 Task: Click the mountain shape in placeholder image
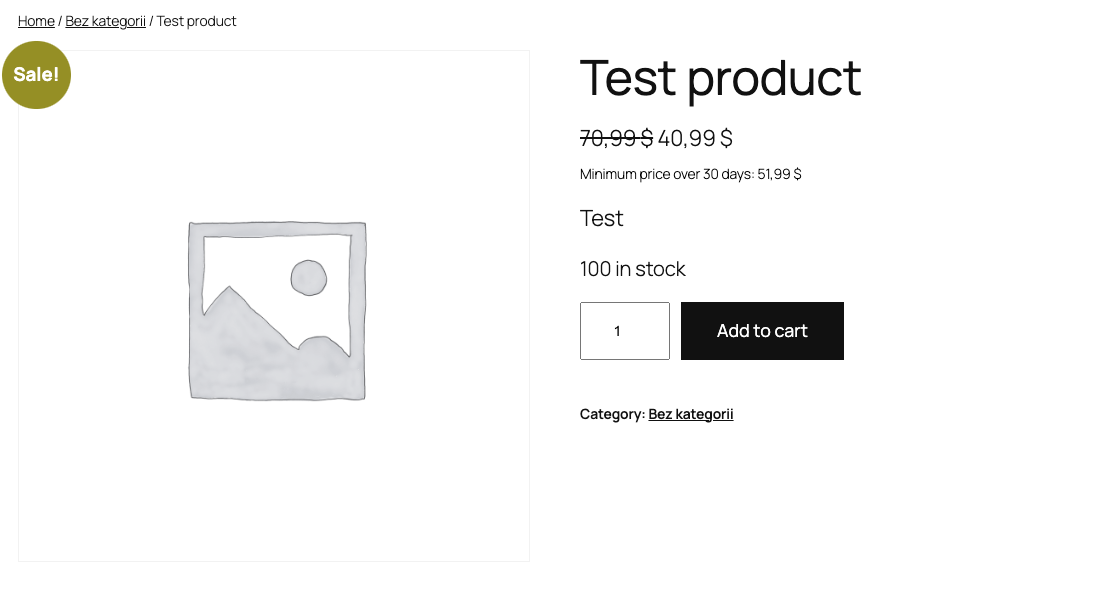tap(269, 340)
